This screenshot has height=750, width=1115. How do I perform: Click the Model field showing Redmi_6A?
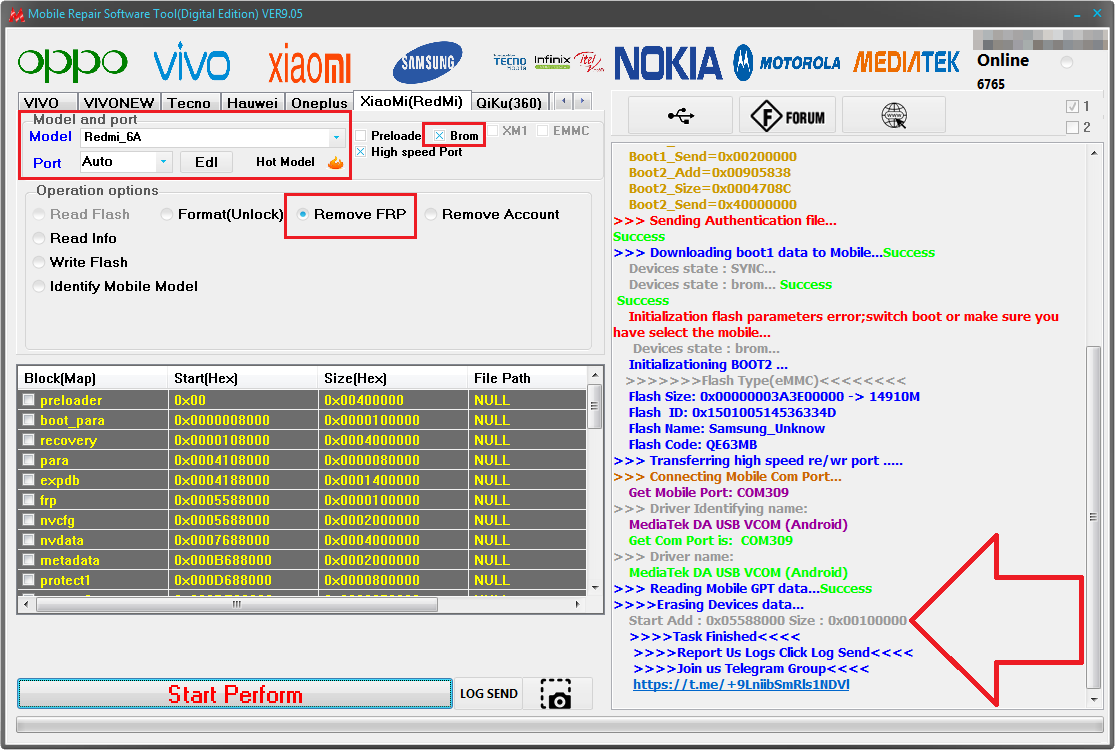point(212,137)
